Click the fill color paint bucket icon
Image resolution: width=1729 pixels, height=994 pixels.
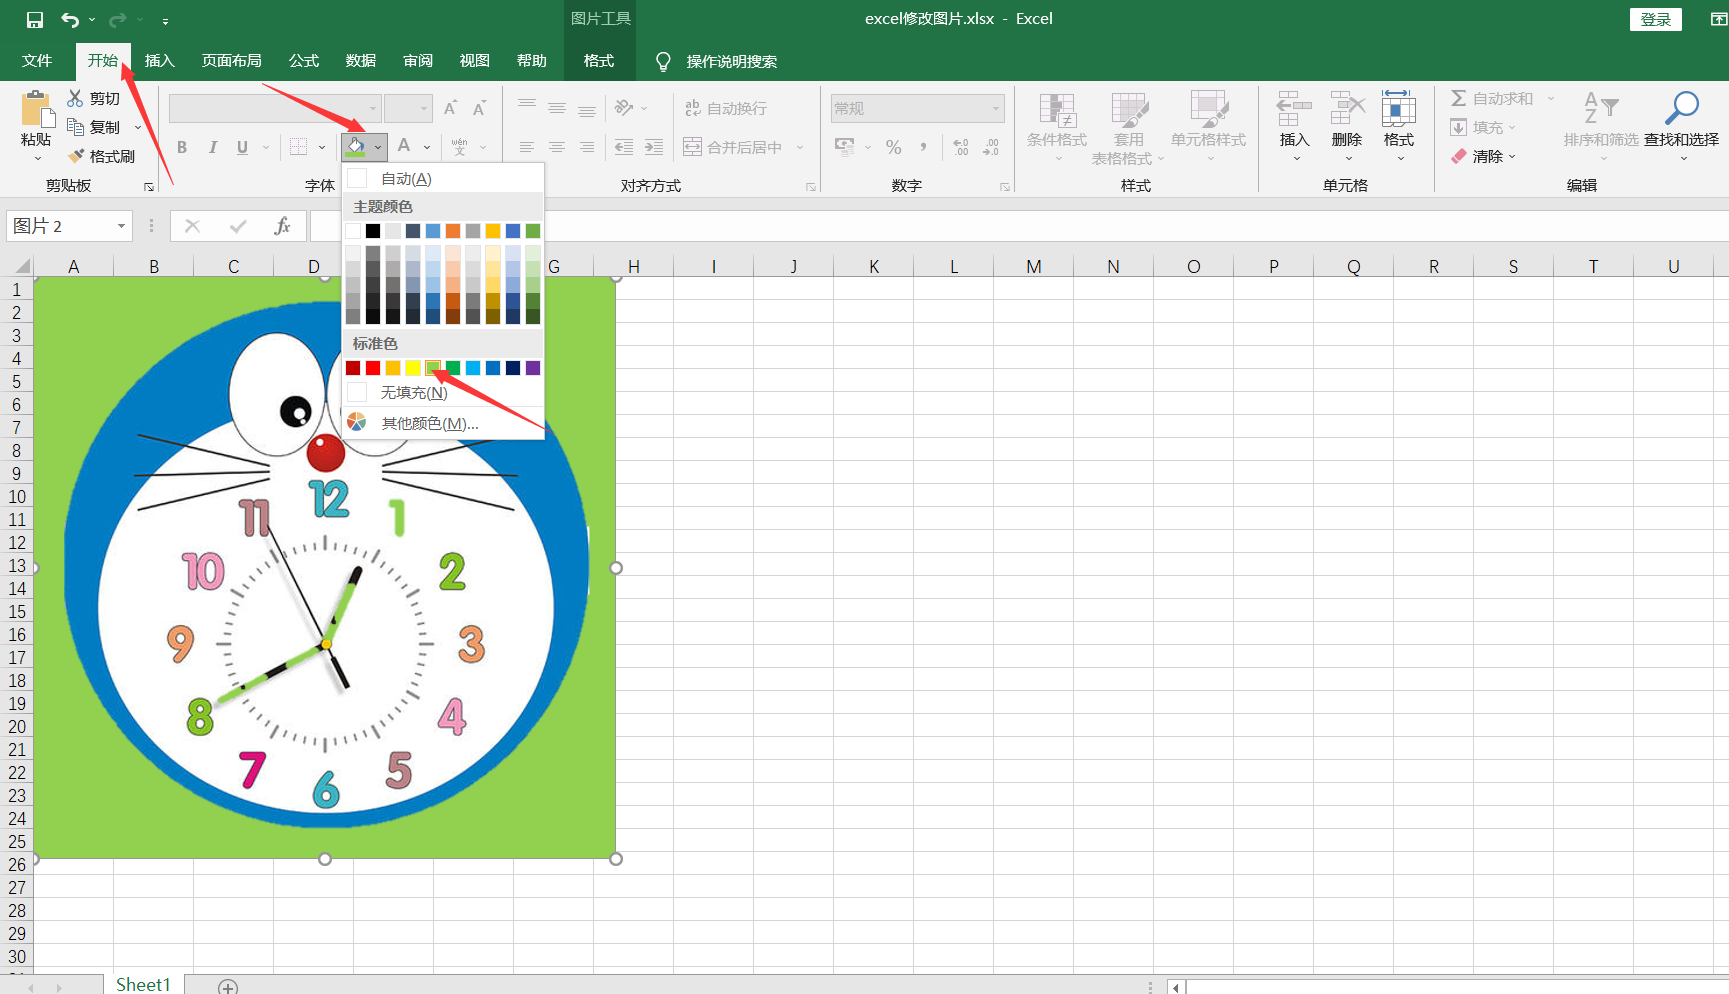(356, 147)
